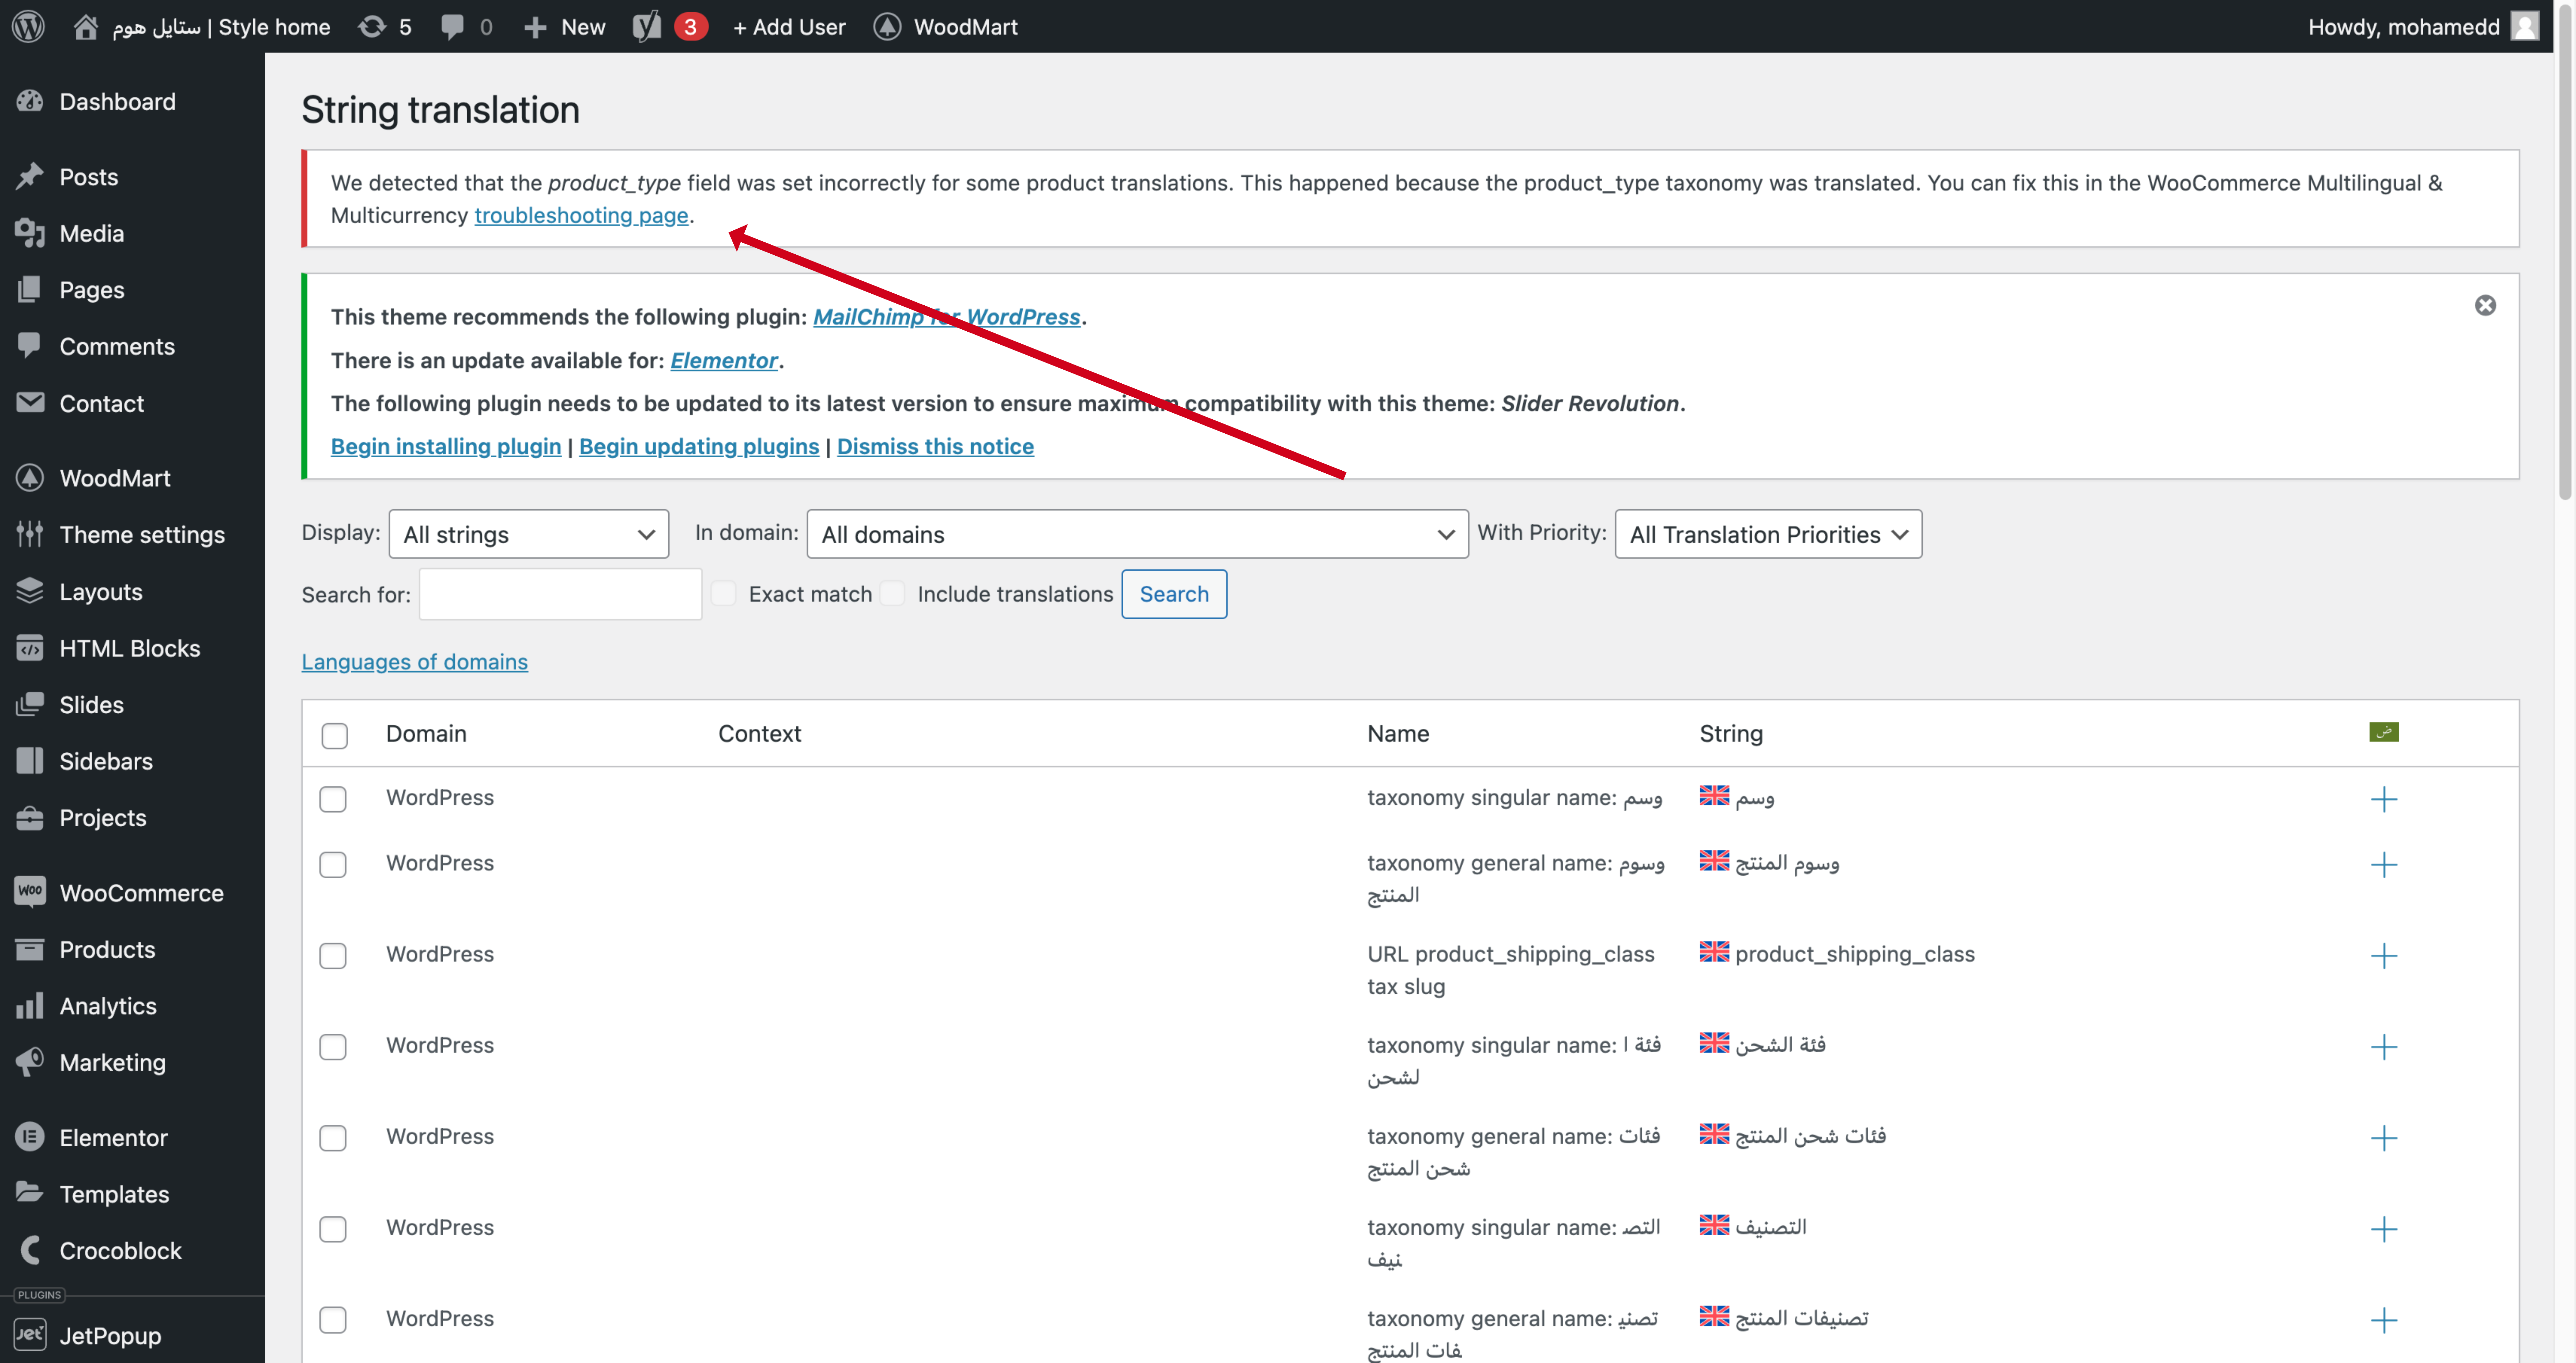This screenshot has height=1363, width=2576.
Task: Add translation for وسم string
Action: tap(2384, 799)
